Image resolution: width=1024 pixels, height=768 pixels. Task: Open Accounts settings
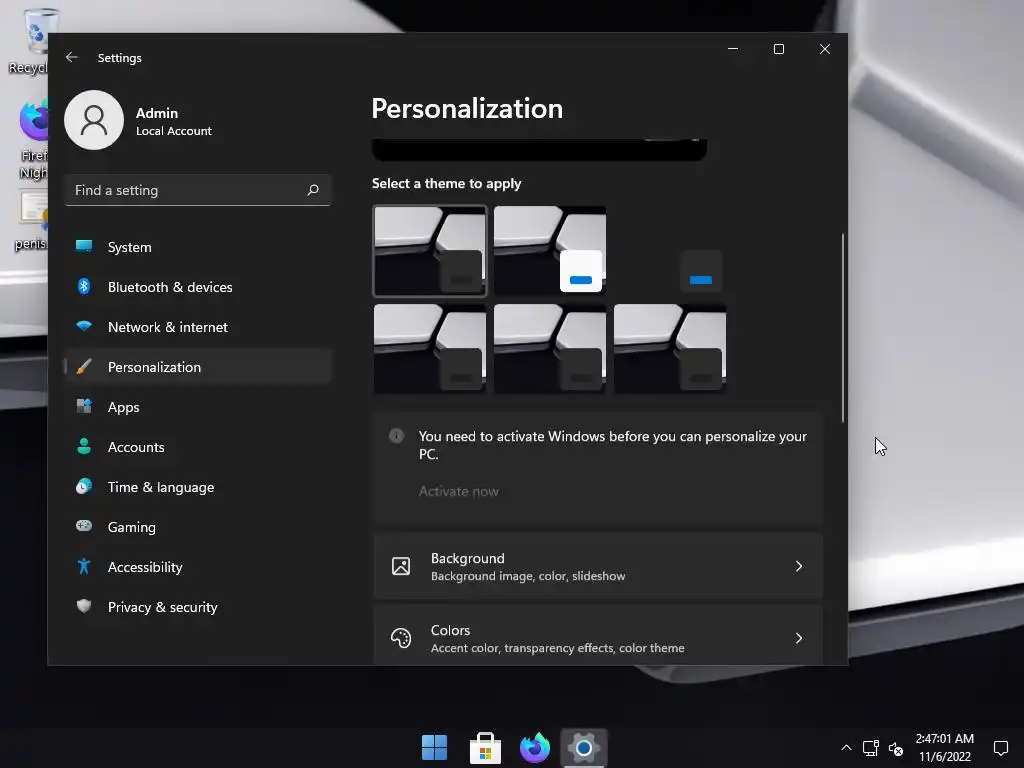tap(198, 447)
